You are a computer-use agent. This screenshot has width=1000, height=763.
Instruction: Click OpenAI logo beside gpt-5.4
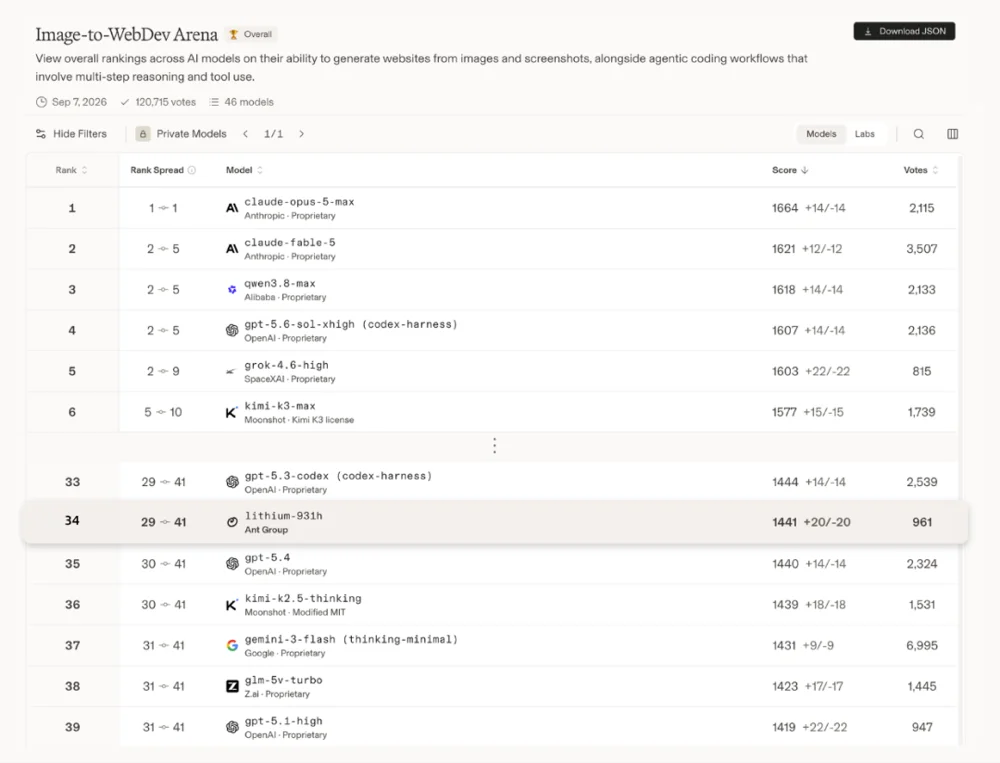(x=232, y=564)
